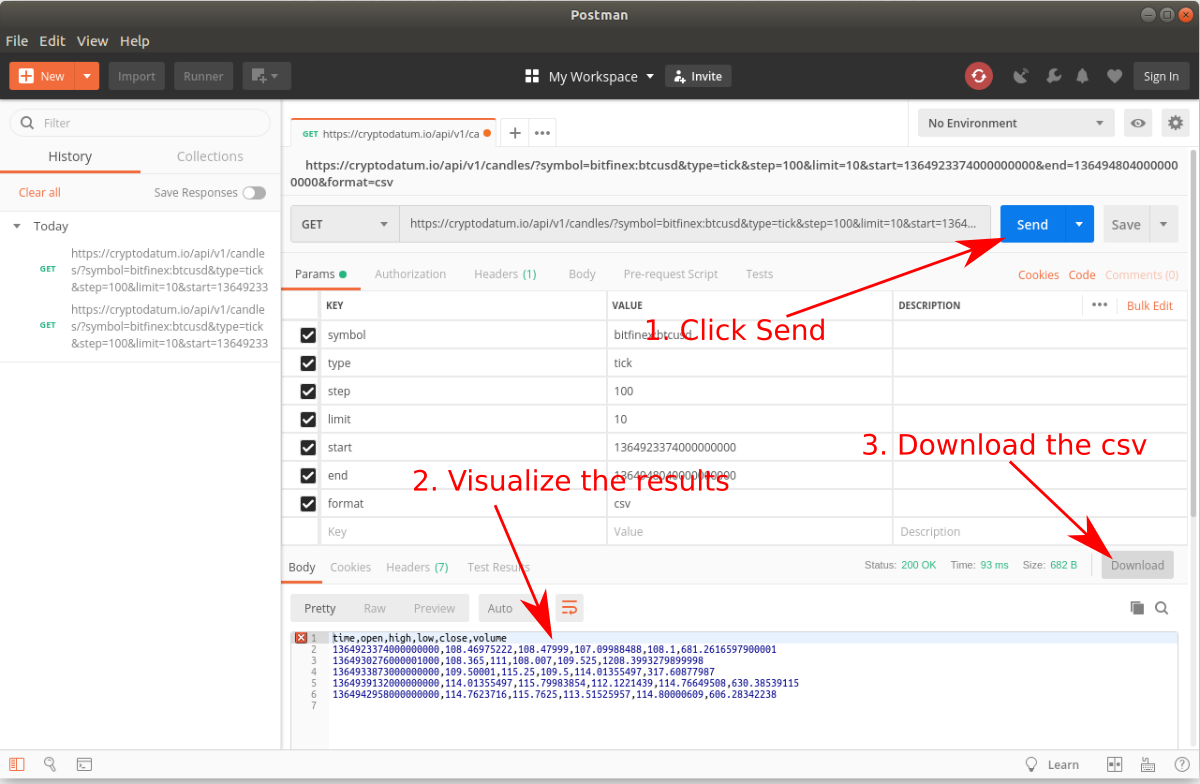
Task: Search within the response body icon
Action: [x=1162, y=608]
